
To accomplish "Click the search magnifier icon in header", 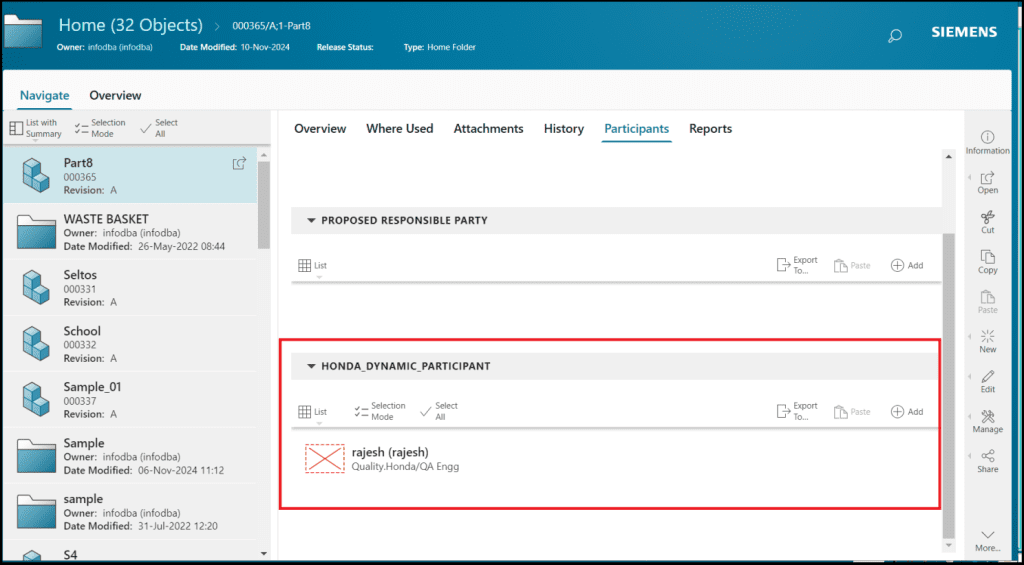I will (895, 36).
